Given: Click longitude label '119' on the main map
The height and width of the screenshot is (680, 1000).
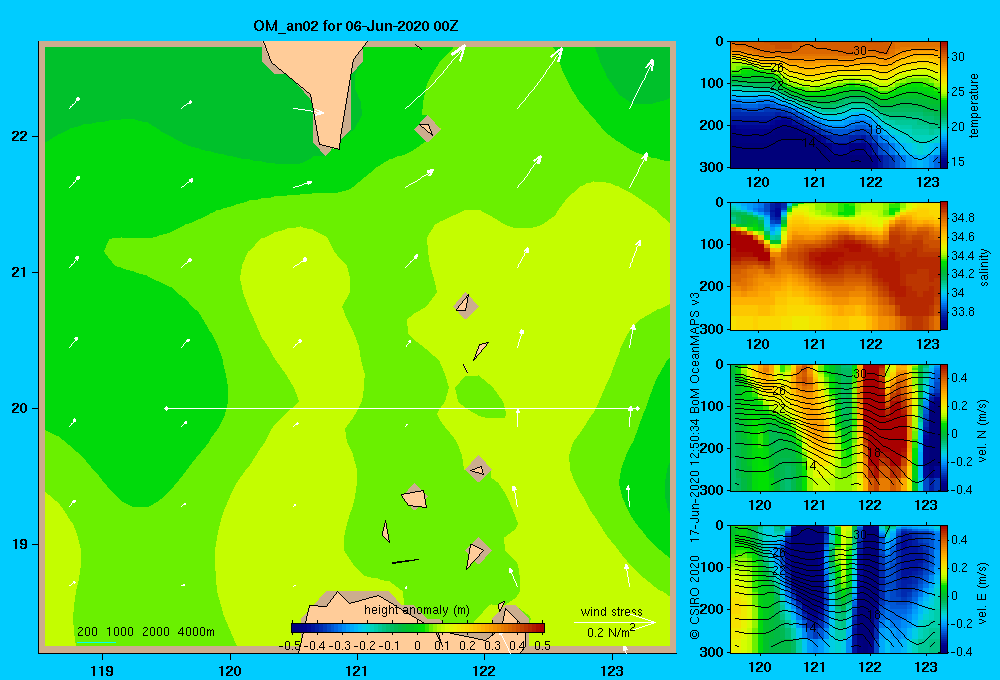Looking at the screenshot, I should (x=102, y=670).
